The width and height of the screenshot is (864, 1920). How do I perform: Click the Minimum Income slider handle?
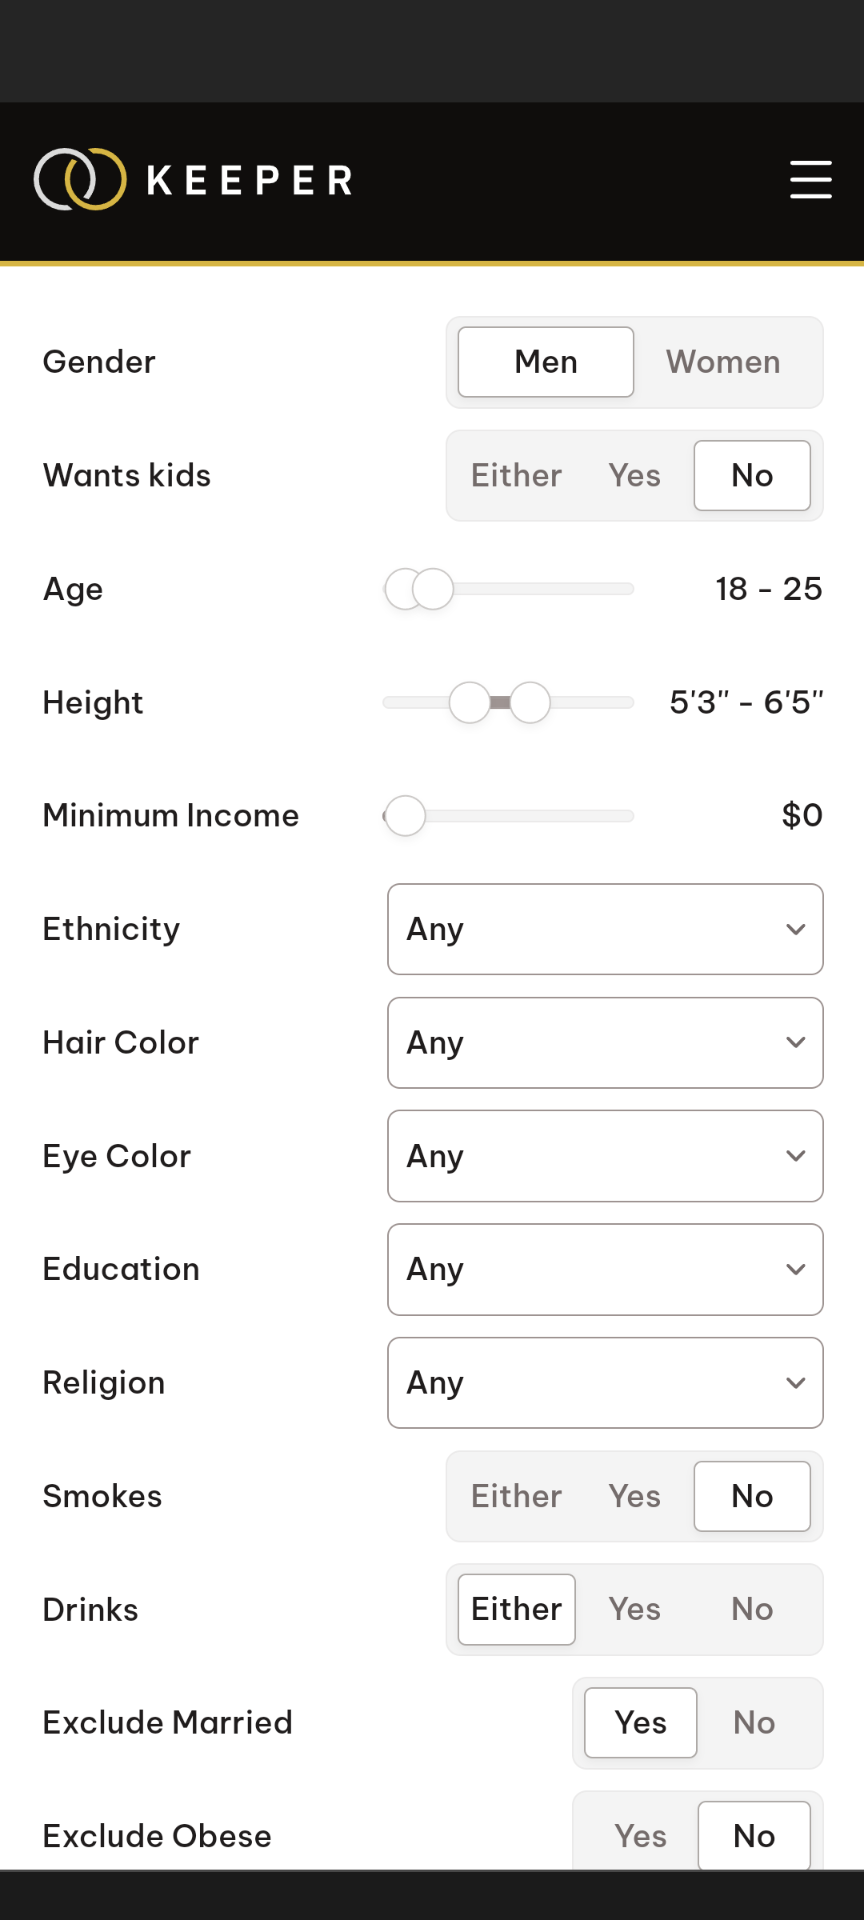point(405,816)
